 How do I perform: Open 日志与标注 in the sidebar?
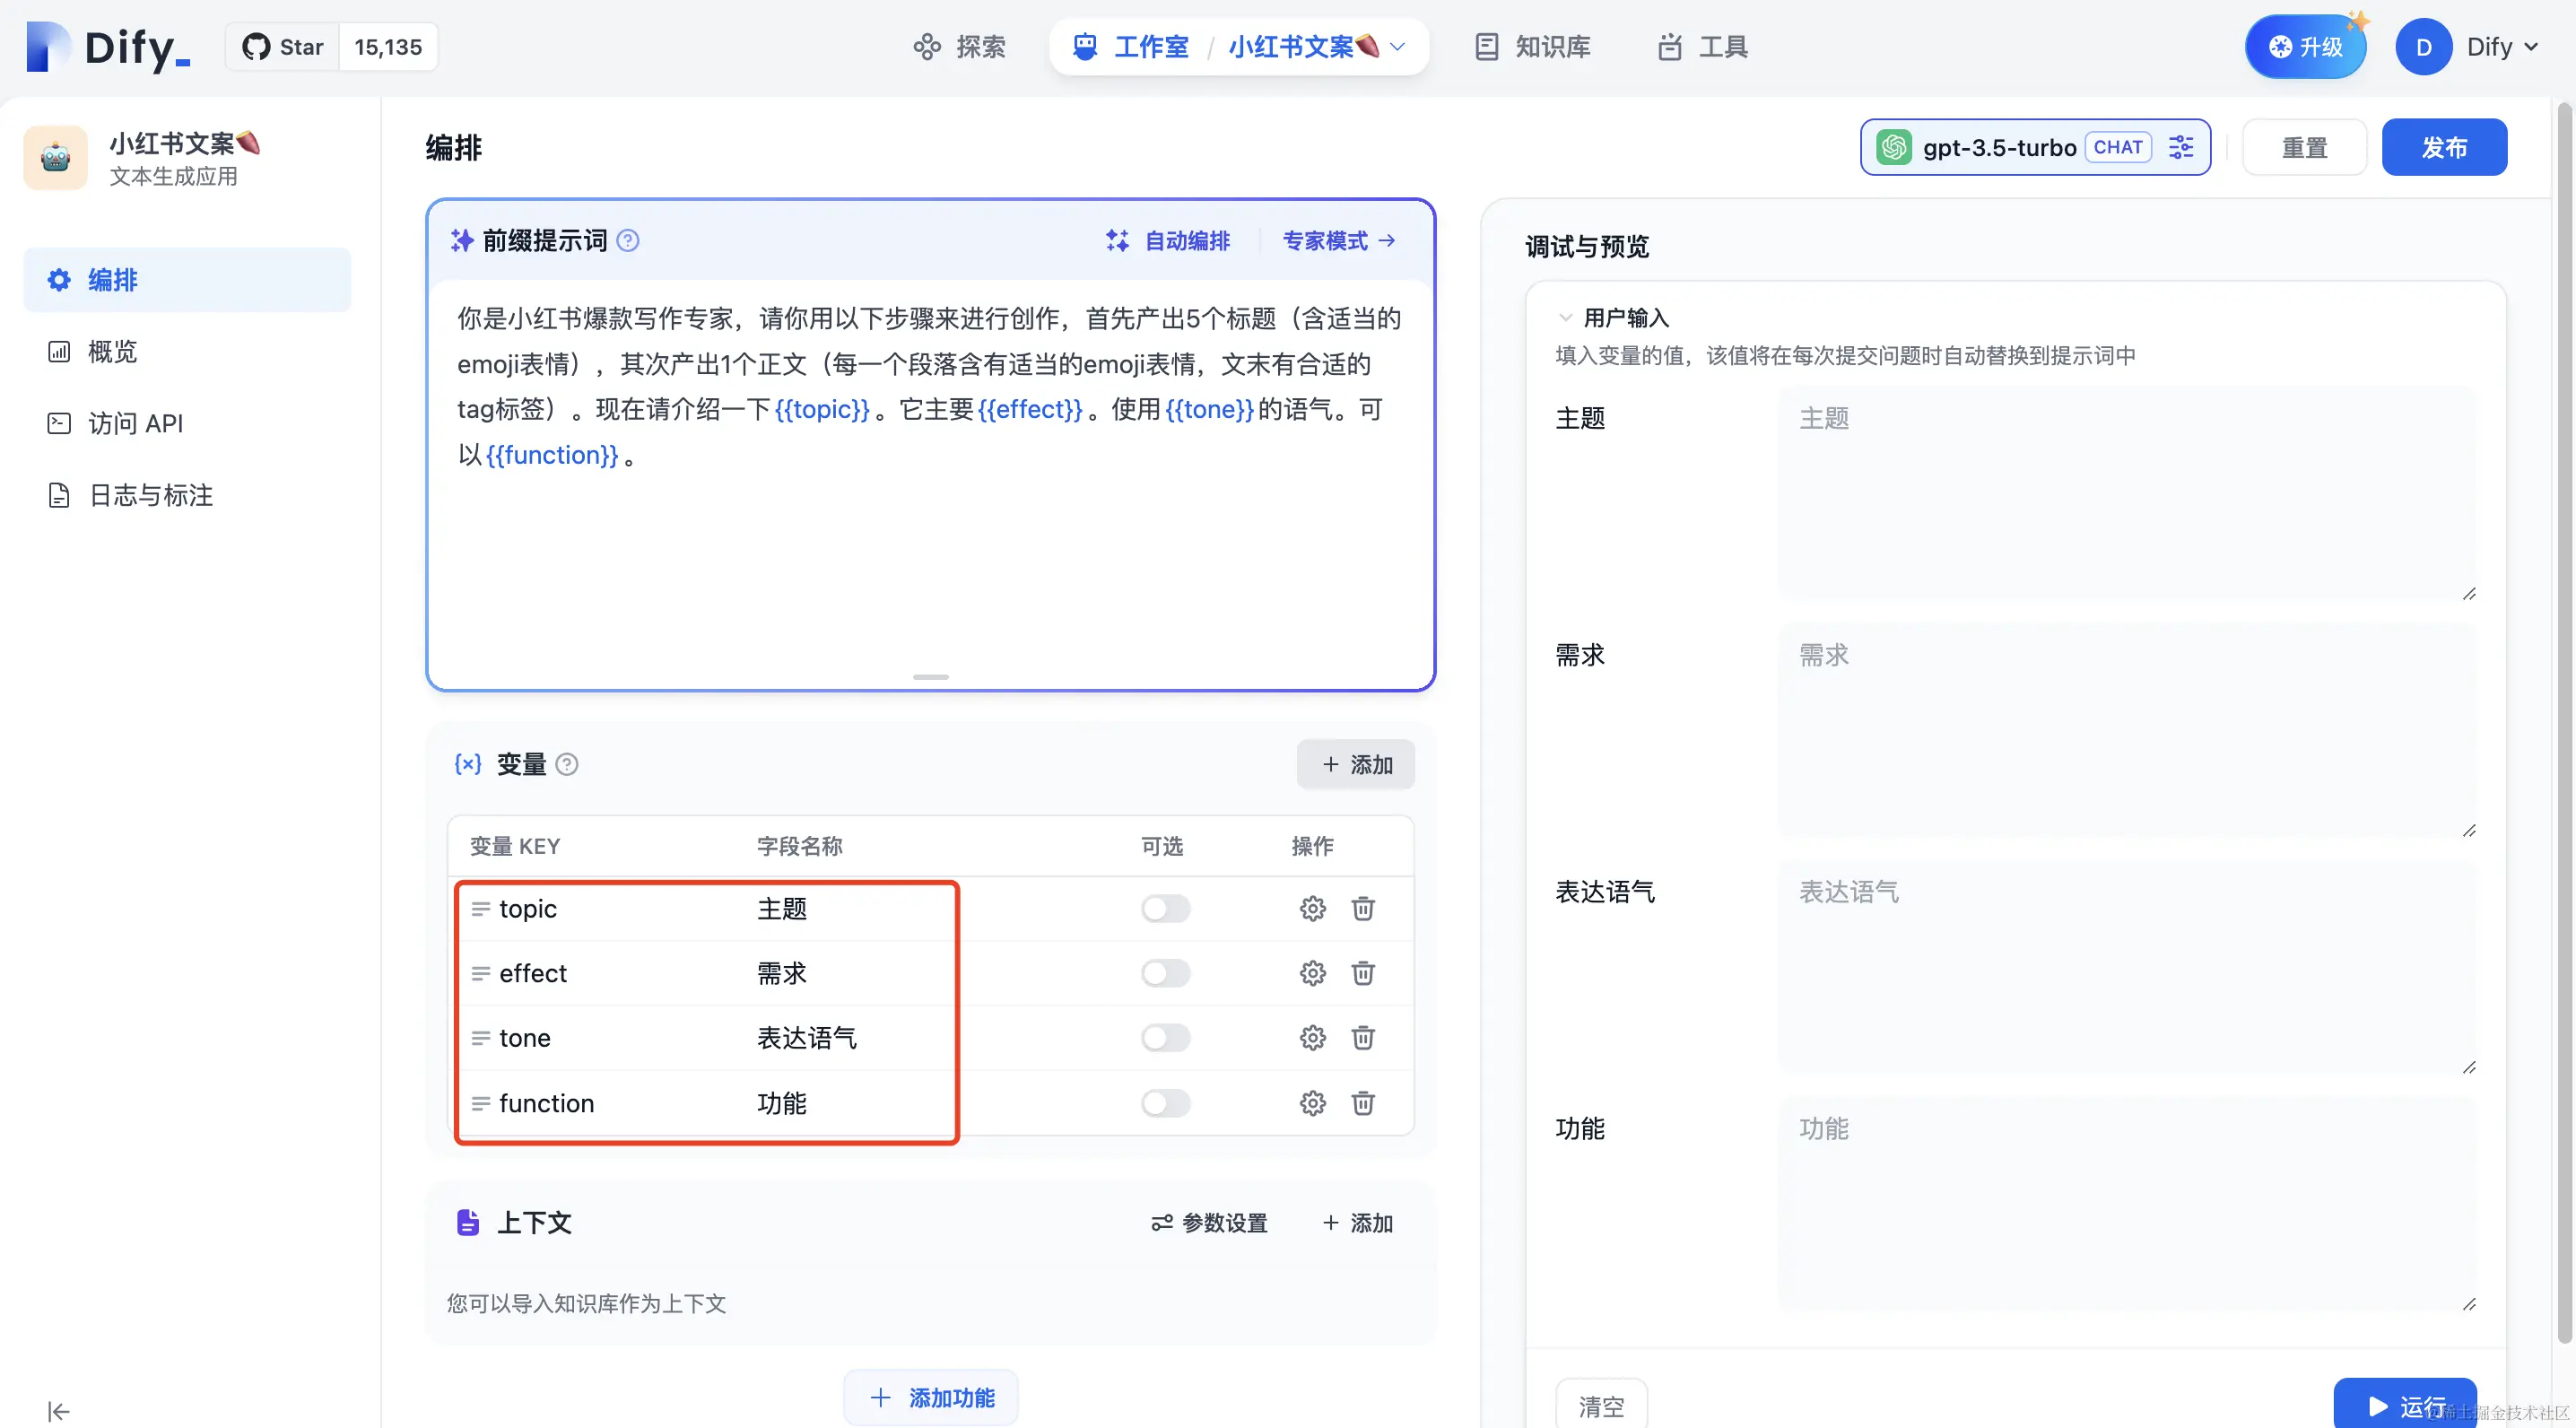point(150,495)
